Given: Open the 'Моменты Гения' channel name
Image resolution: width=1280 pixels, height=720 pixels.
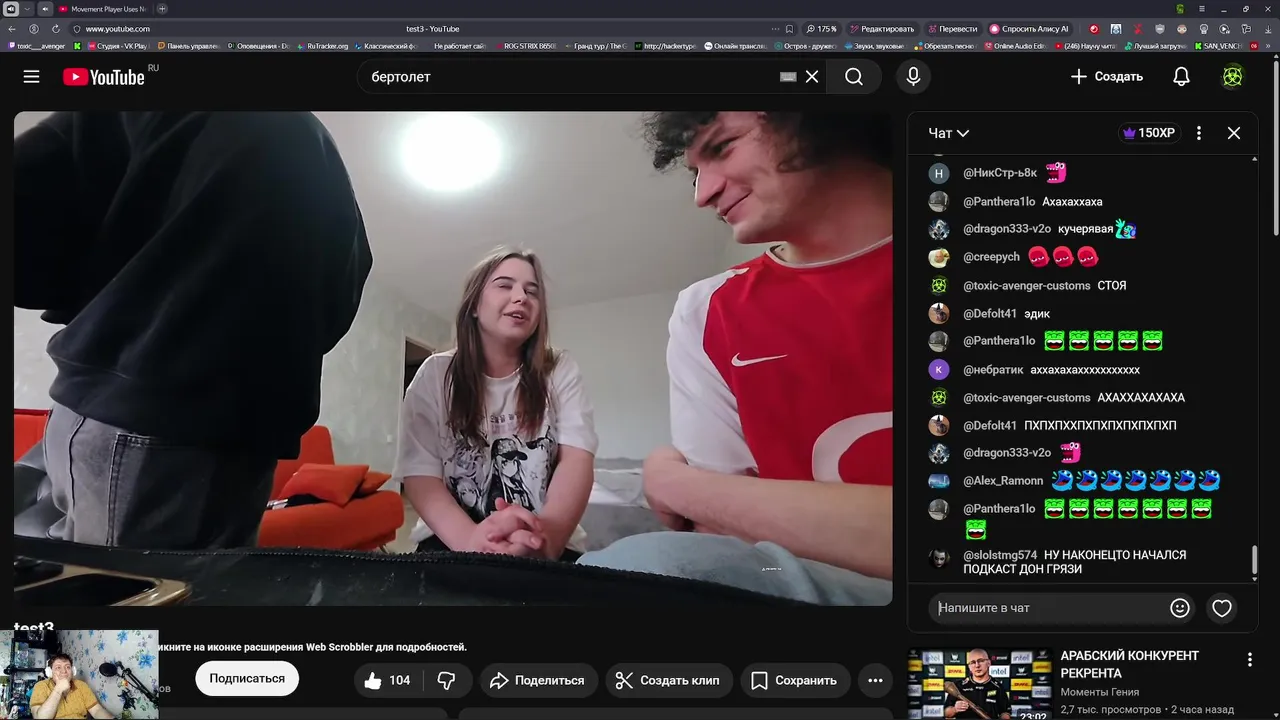Looking at the screenshot, I should click(x=1099, y=692).
